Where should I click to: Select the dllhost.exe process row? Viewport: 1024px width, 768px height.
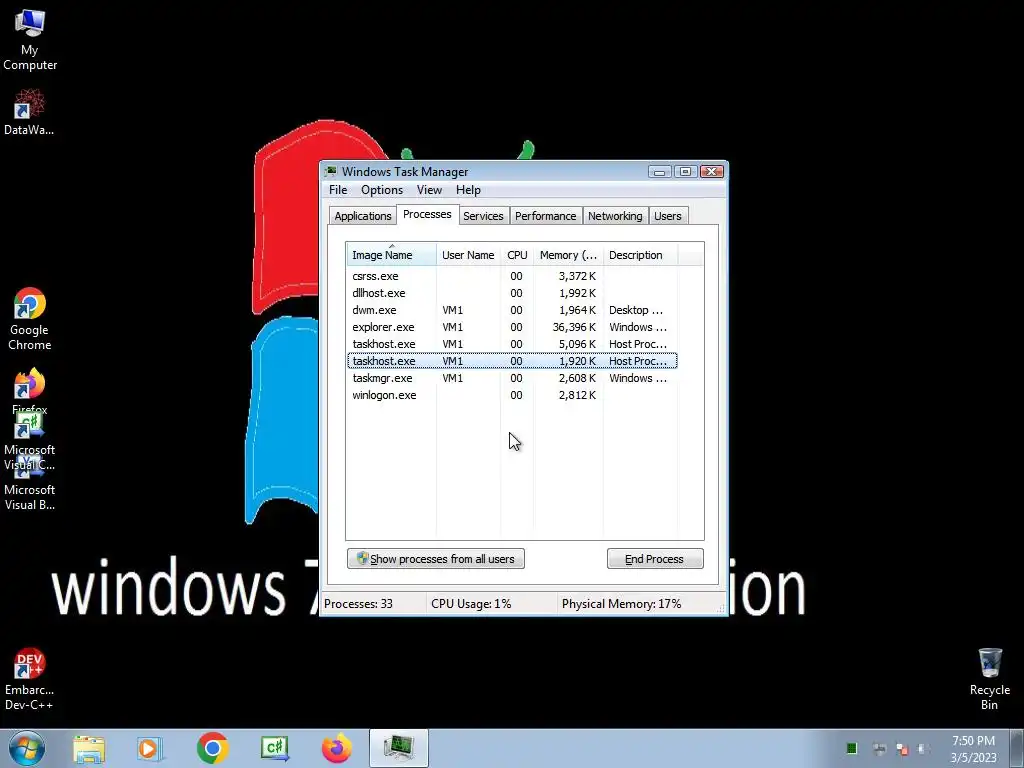(512, 293)
